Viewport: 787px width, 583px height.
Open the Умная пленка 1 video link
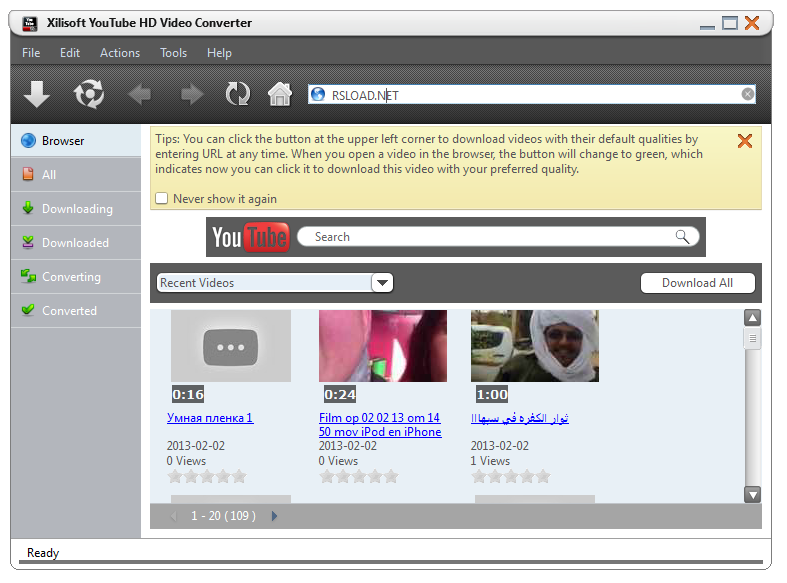click(x=210, y=418)
